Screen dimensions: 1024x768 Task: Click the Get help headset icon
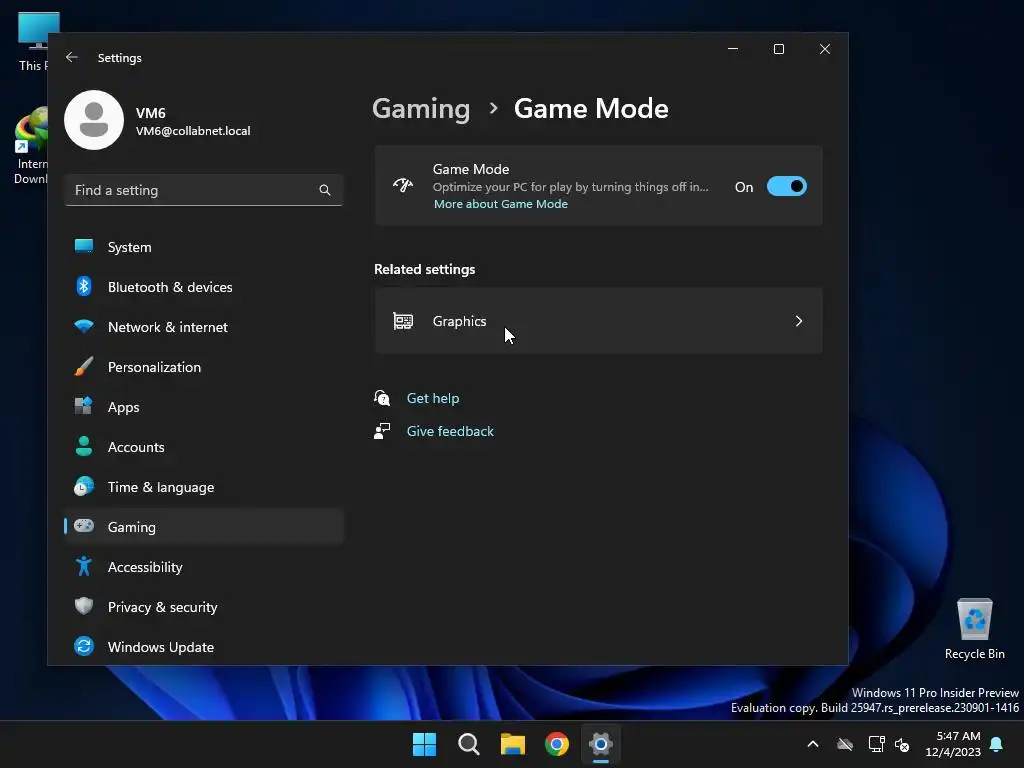(382, 398)
